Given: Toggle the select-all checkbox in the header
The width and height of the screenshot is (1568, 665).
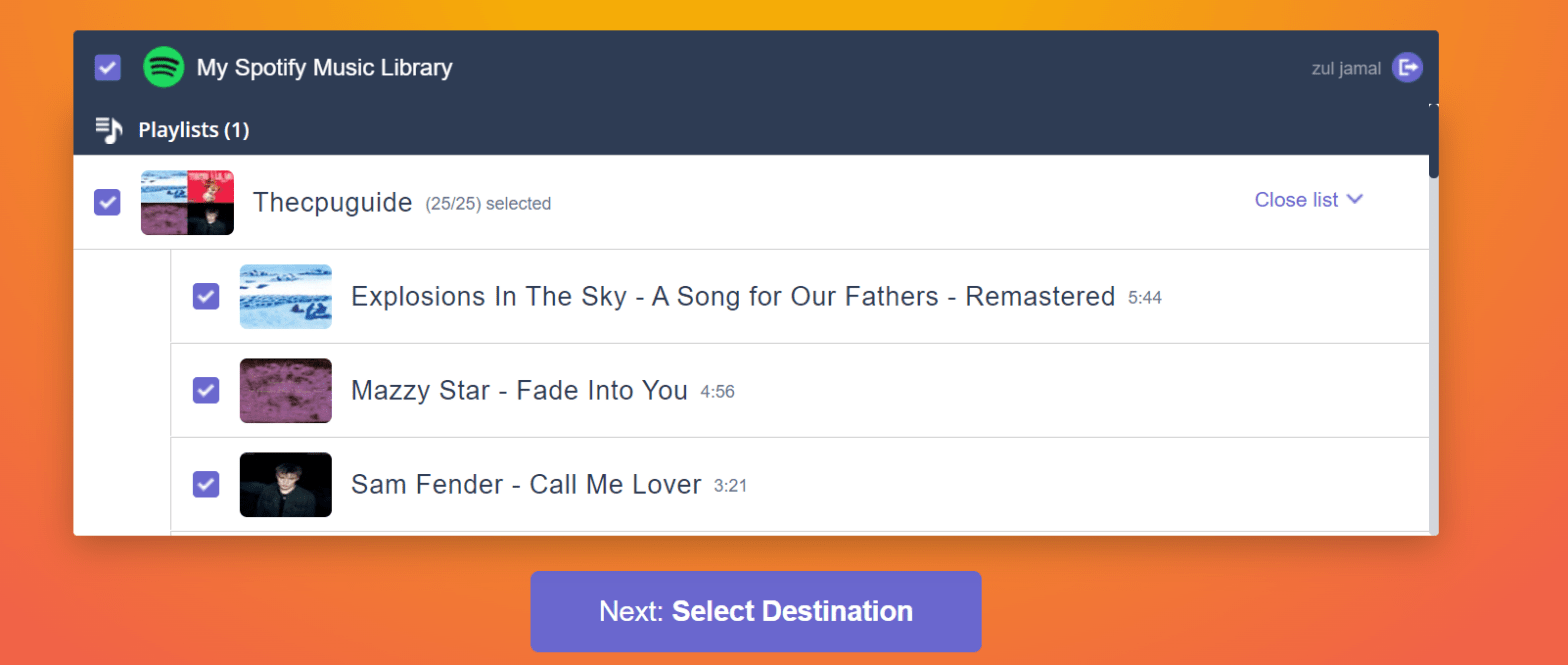Looking at the screenshot, I should [x=106, y=67].
